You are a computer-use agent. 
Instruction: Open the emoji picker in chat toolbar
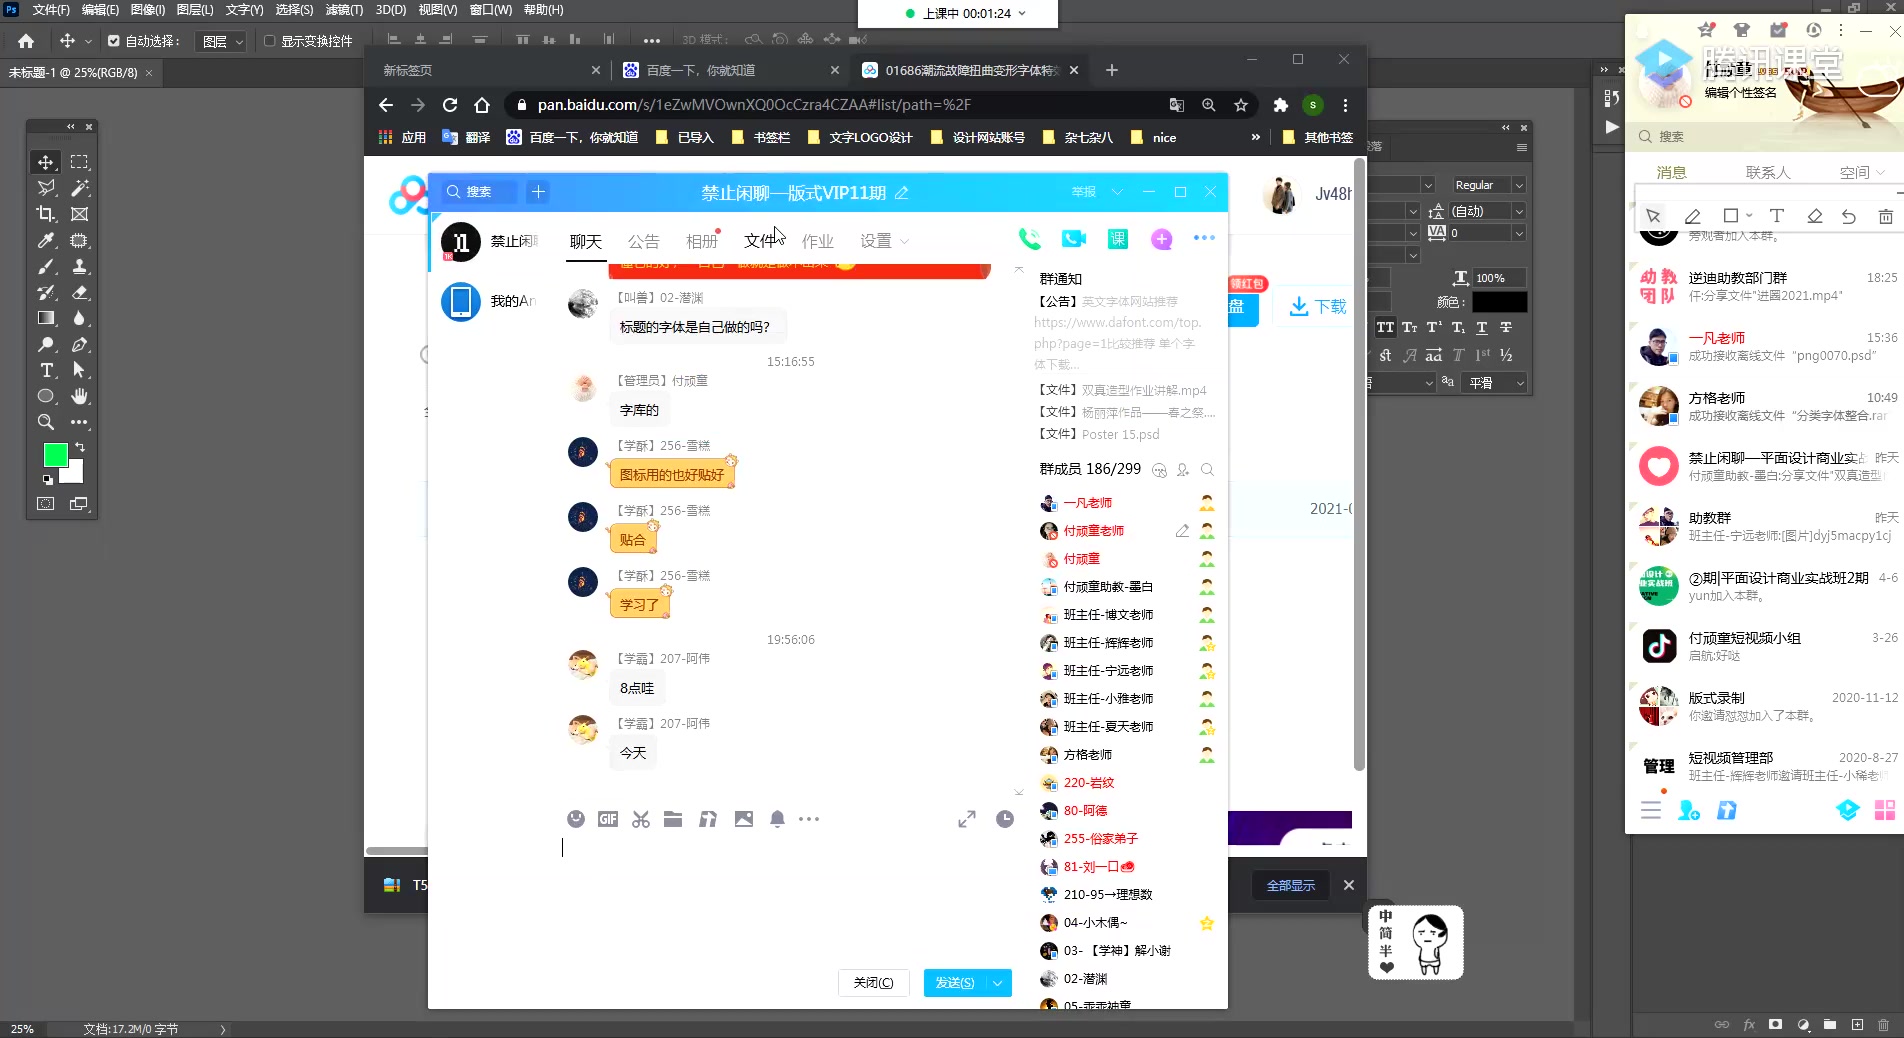coord(576,819)
